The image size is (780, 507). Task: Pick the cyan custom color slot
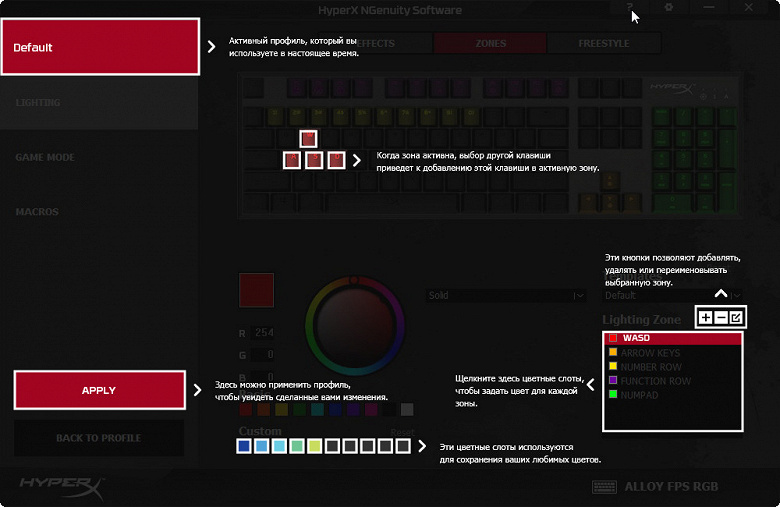[x=279, y=446]
